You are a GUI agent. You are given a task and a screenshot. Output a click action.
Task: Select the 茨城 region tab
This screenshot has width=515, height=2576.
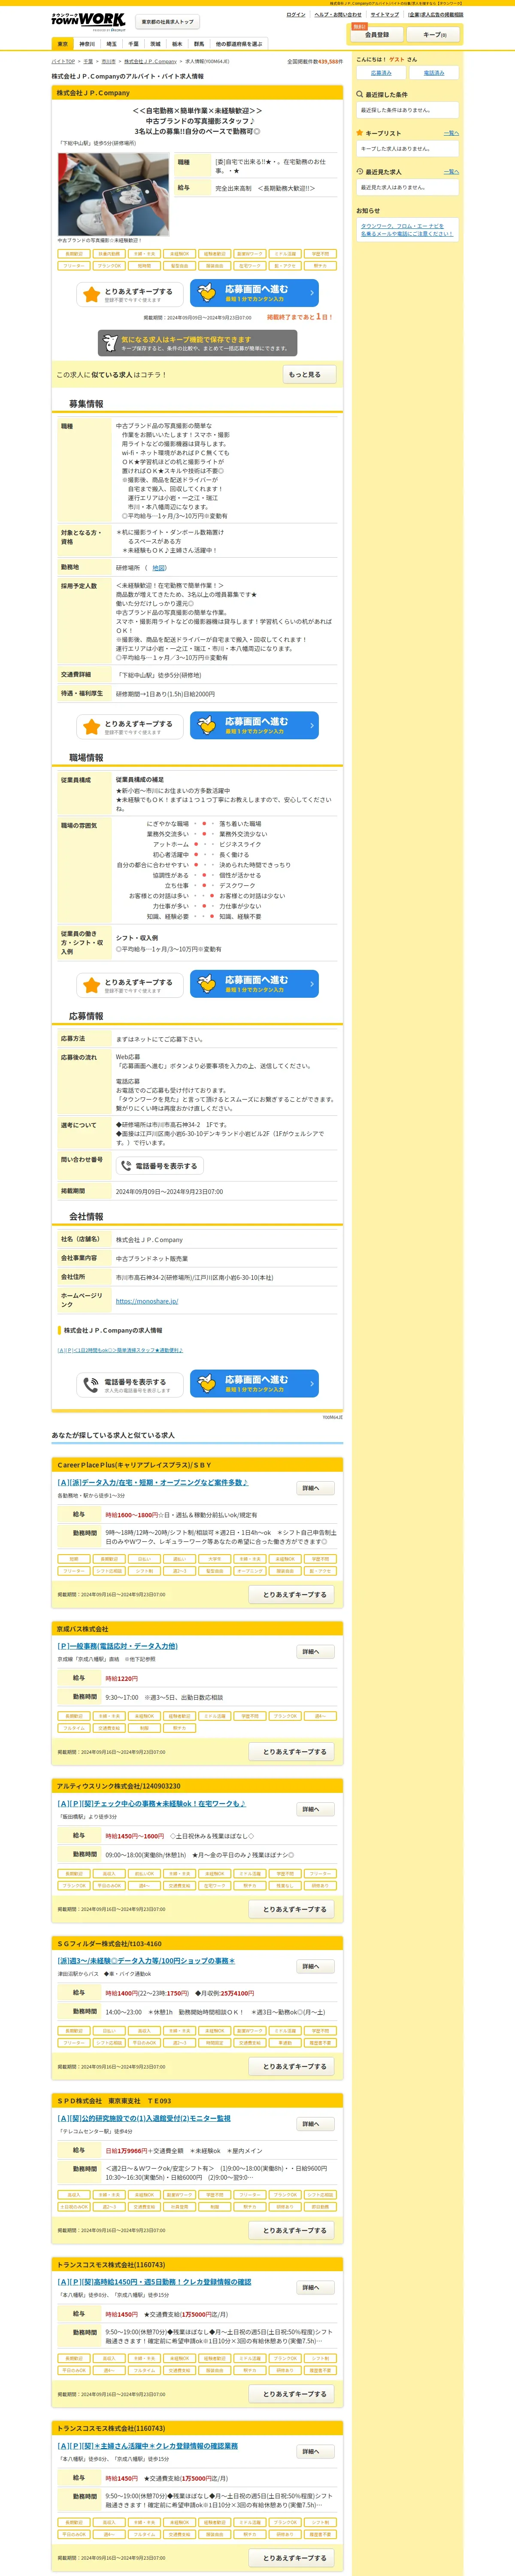tap(155, 44)
